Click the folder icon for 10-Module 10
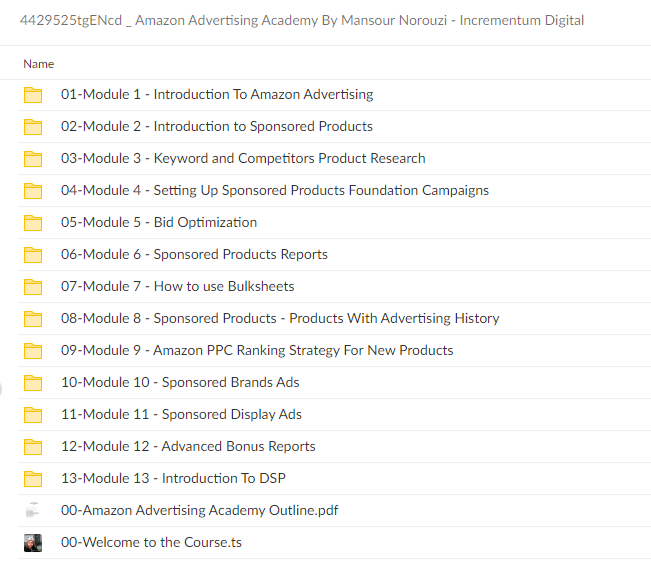 [x=33, y=383]
